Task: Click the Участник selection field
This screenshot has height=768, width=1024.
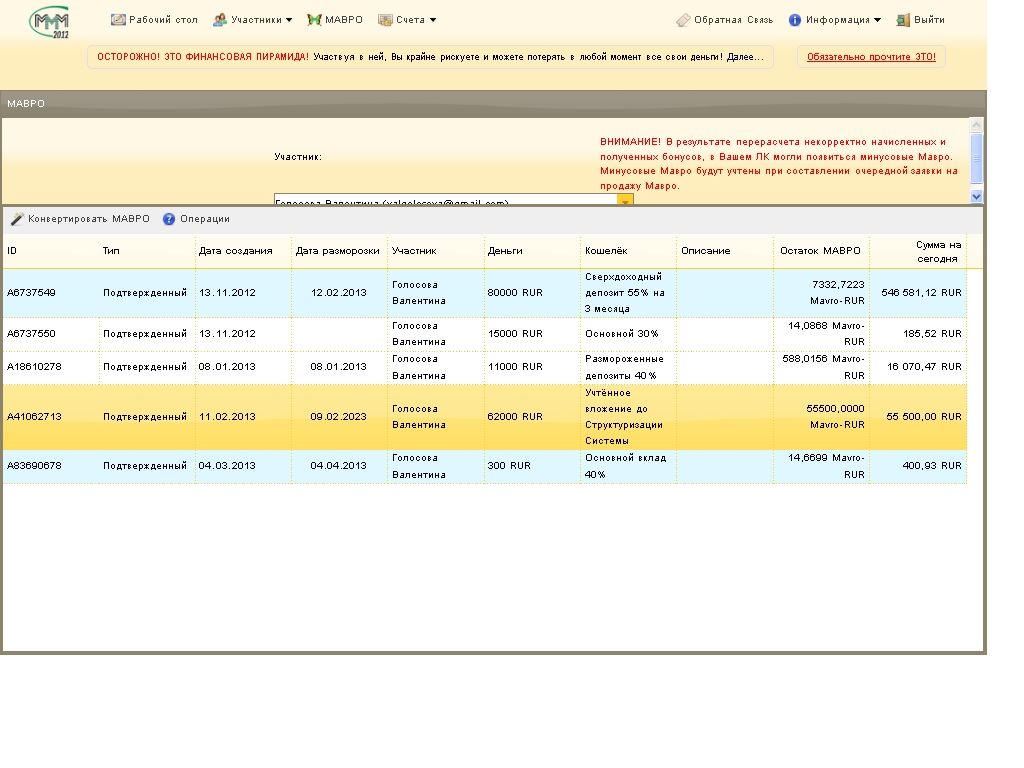Action: coord(446,200)
